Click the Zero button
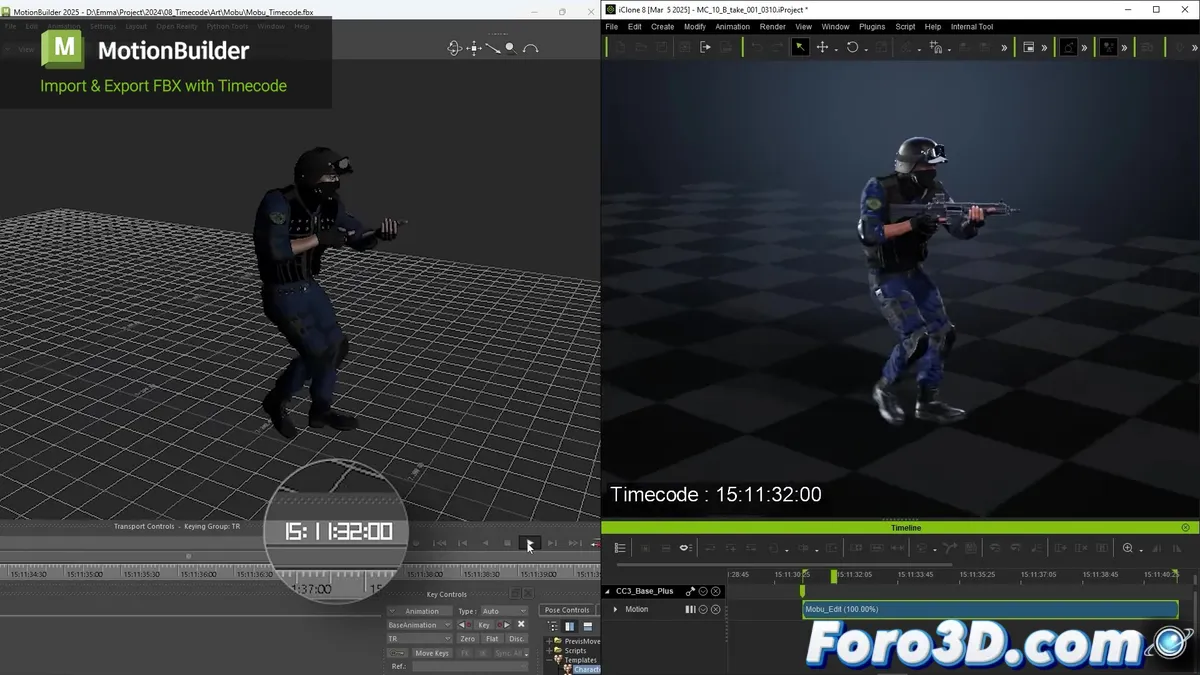The image size is (1200, 675). (468, 639)
